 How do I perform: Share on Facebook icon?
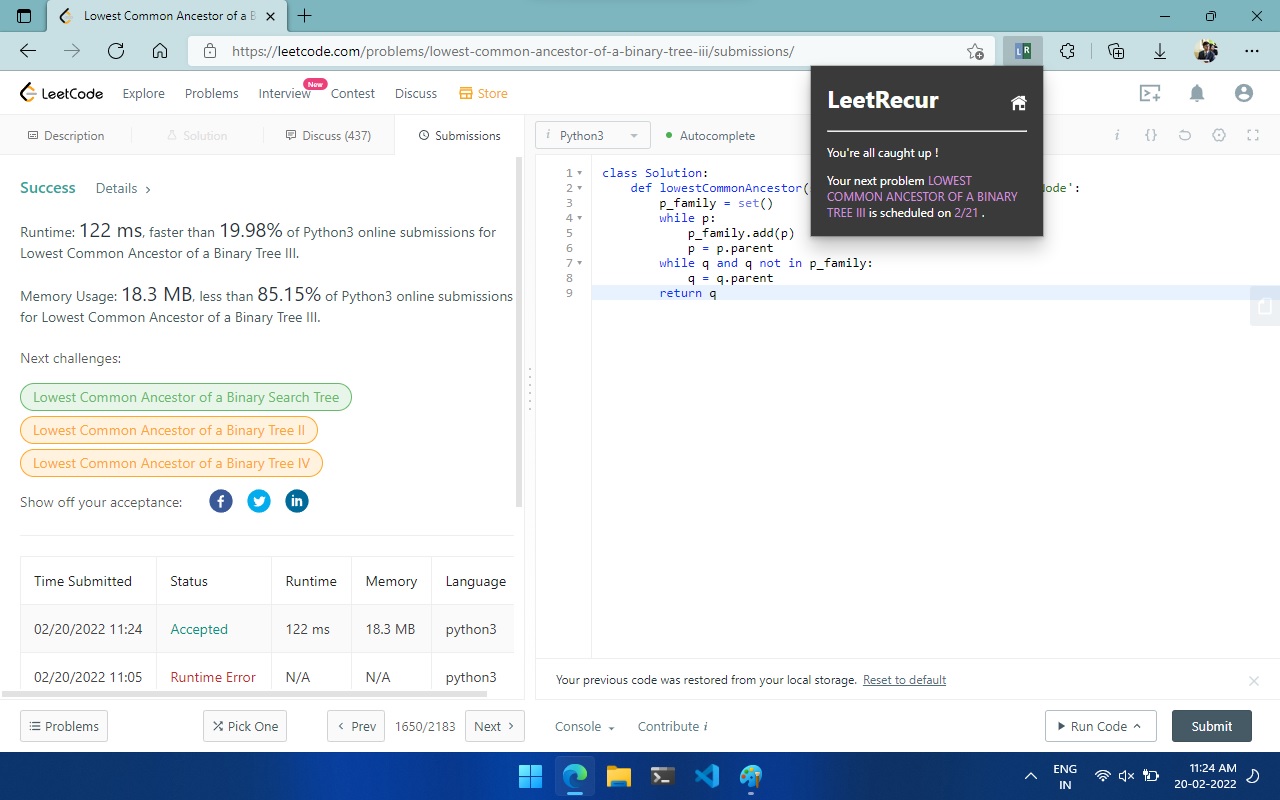(221, 501)
